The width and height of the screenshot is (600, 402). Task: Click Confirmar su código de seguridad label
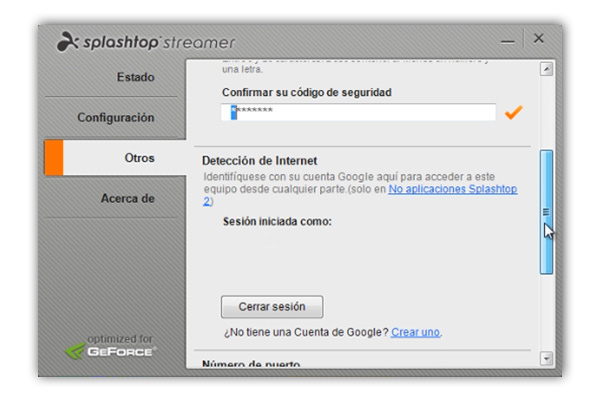pos(307,92)
